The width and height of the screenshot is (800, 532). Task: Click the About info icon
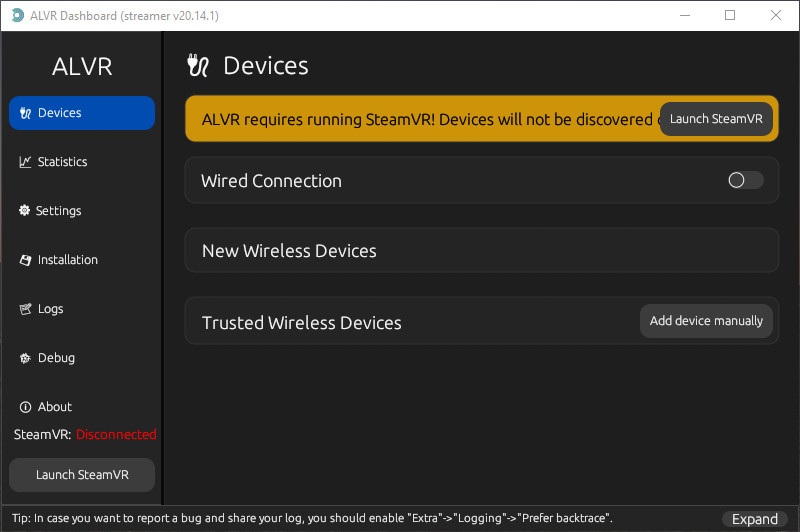(x=25, y=407)
